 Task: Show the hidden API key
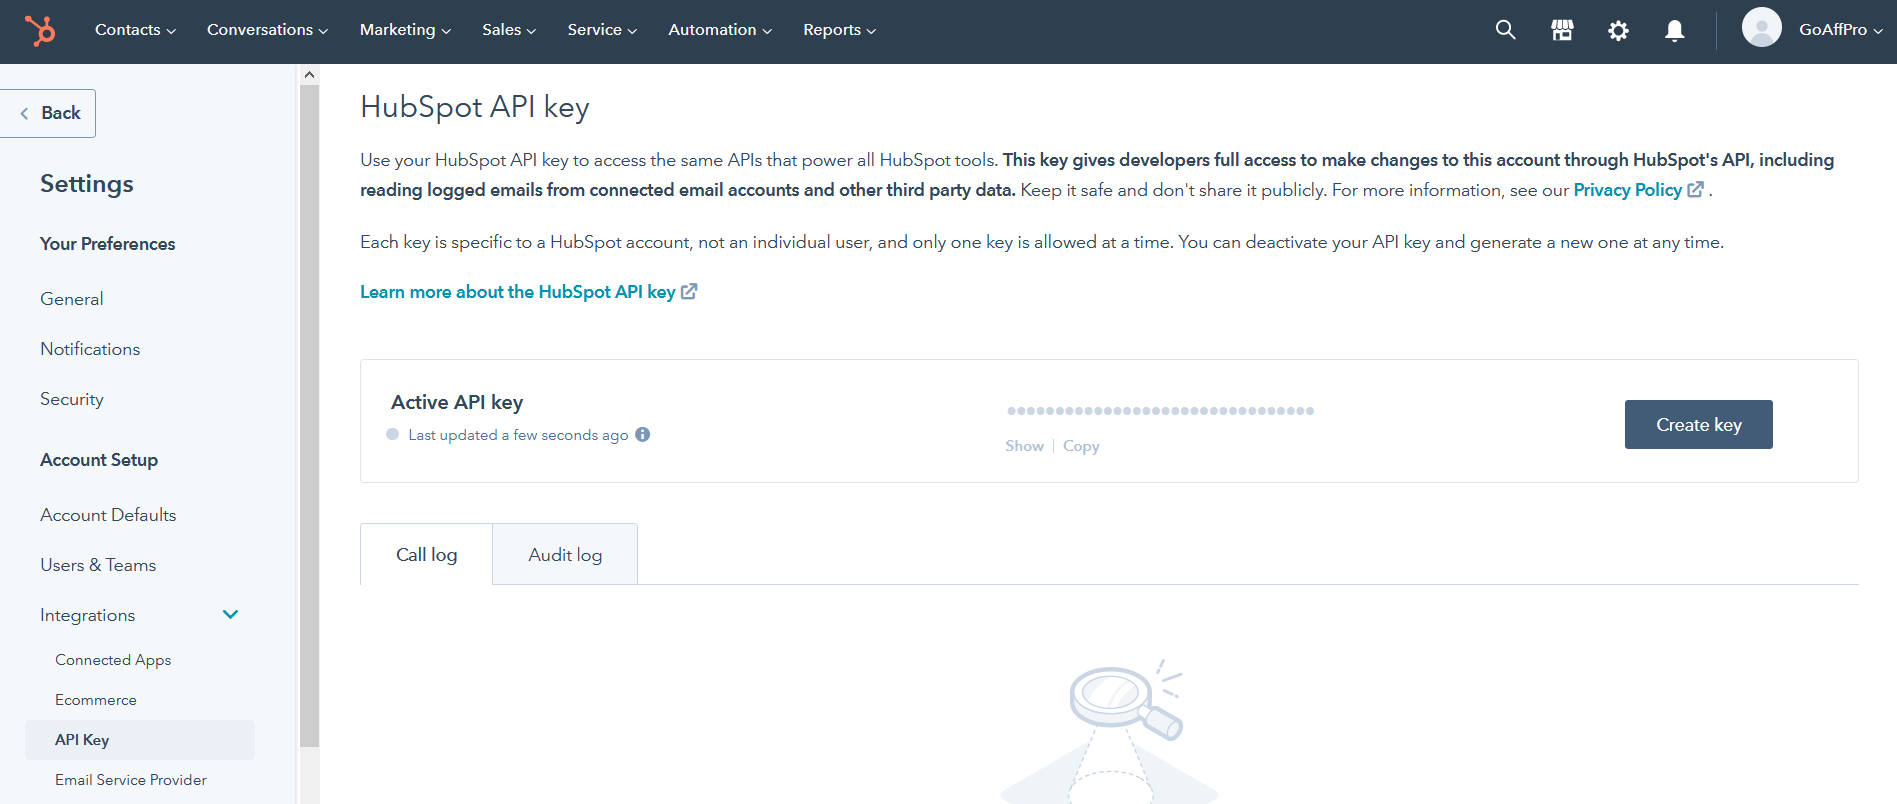point(1024,446)
